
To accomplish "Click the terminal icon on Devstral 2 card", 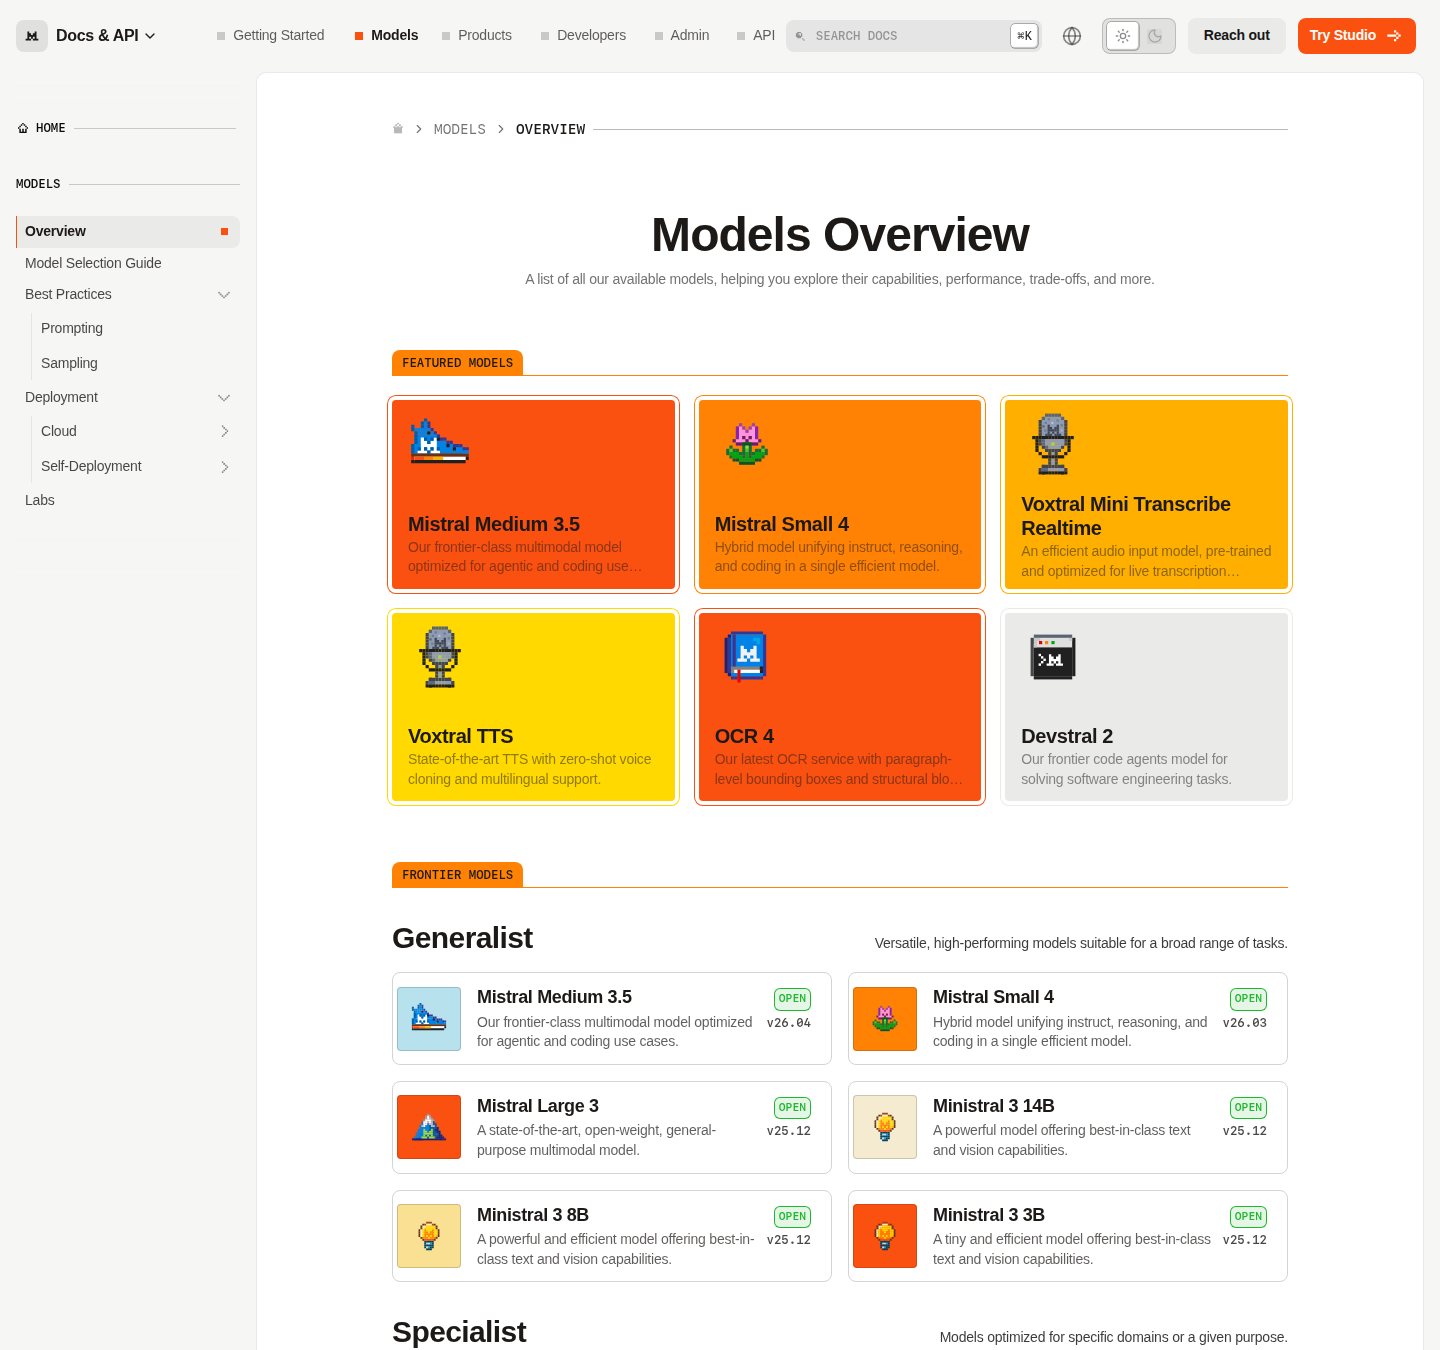I will [x=1053, y=657].
